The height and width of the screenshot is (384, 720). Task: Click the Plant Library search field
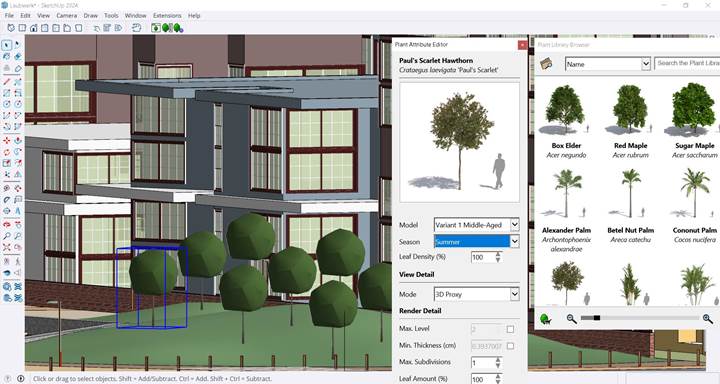(687, 63)
